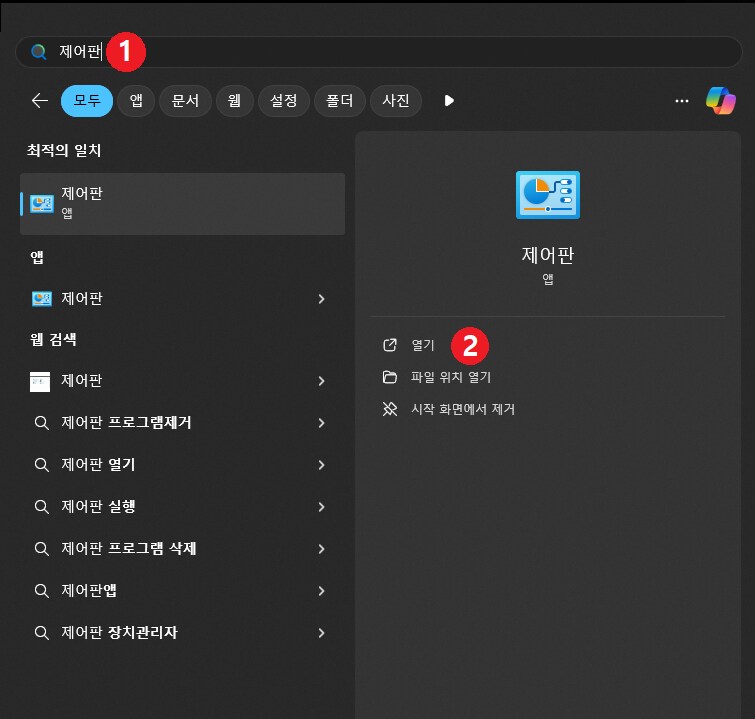755x719 pixels.
Task: Click search icon beside 제어판 프로그램제거
Action: point(42,423)
